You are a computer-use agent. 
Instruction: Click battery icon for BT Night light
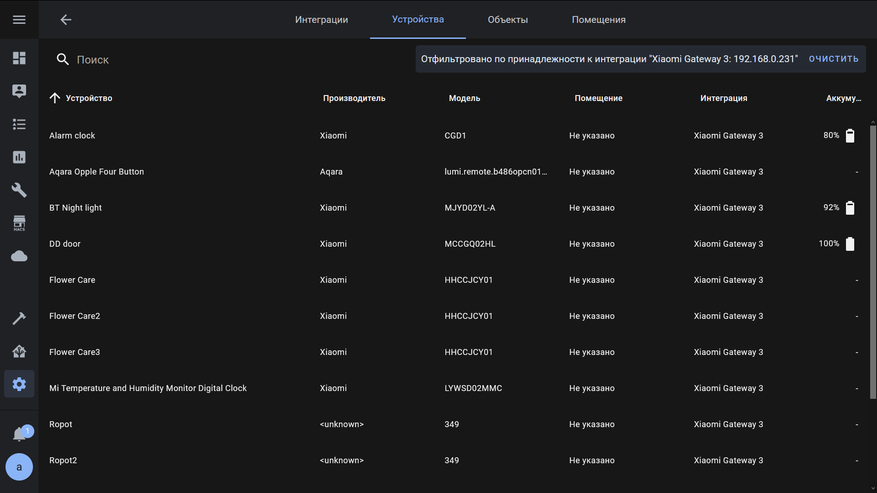(x=850, y=208)
